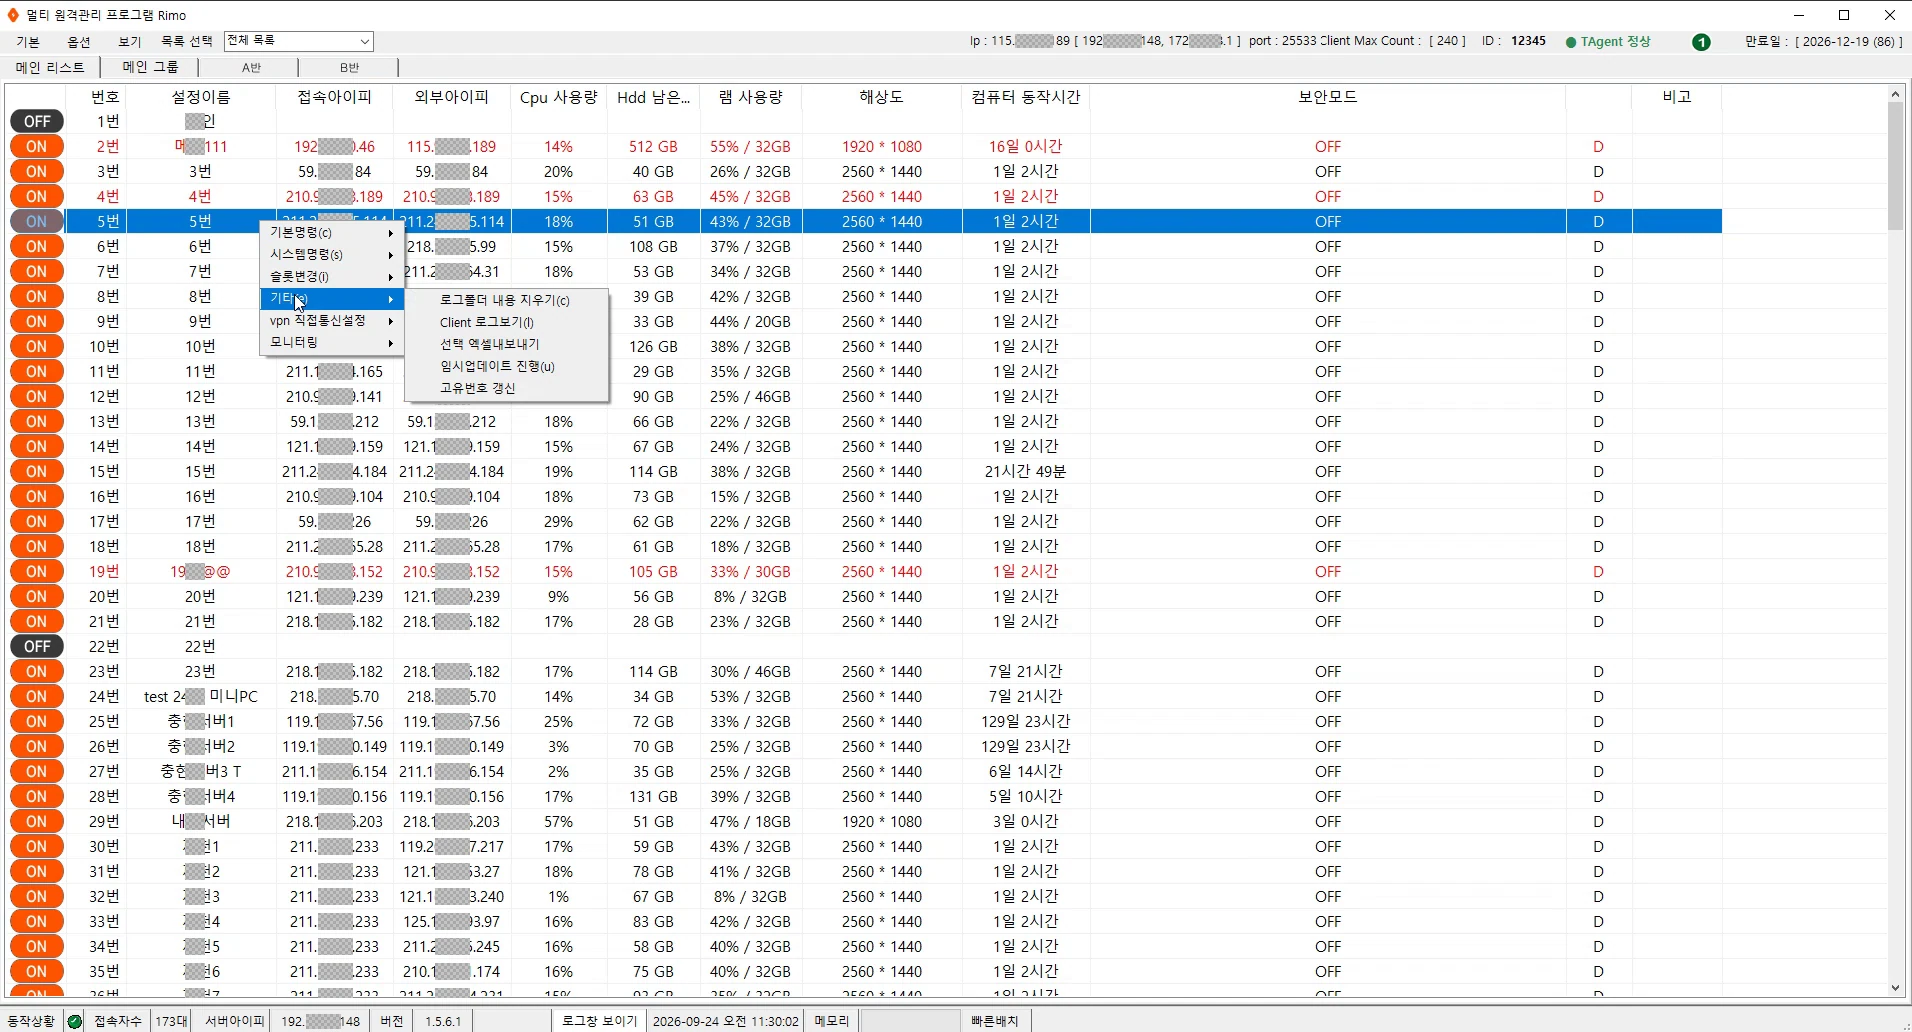1912x1032 pixels.
Task: Click the Rimo app logo icon in title bar
Action: click(x=13, y=15)
